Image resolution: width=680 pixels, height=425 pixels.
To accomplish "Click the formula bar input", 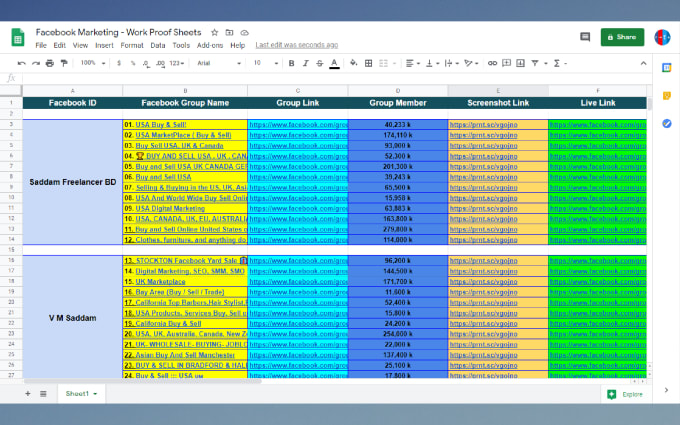I will tap(336, 78).
